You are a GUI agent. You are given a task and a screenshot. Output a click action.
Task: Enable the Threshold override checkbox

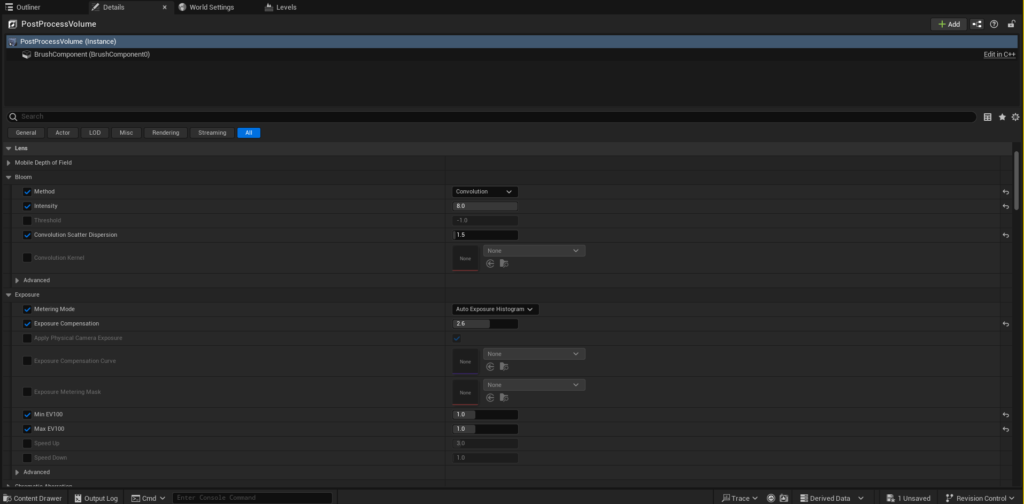click(x=27, y=221)
